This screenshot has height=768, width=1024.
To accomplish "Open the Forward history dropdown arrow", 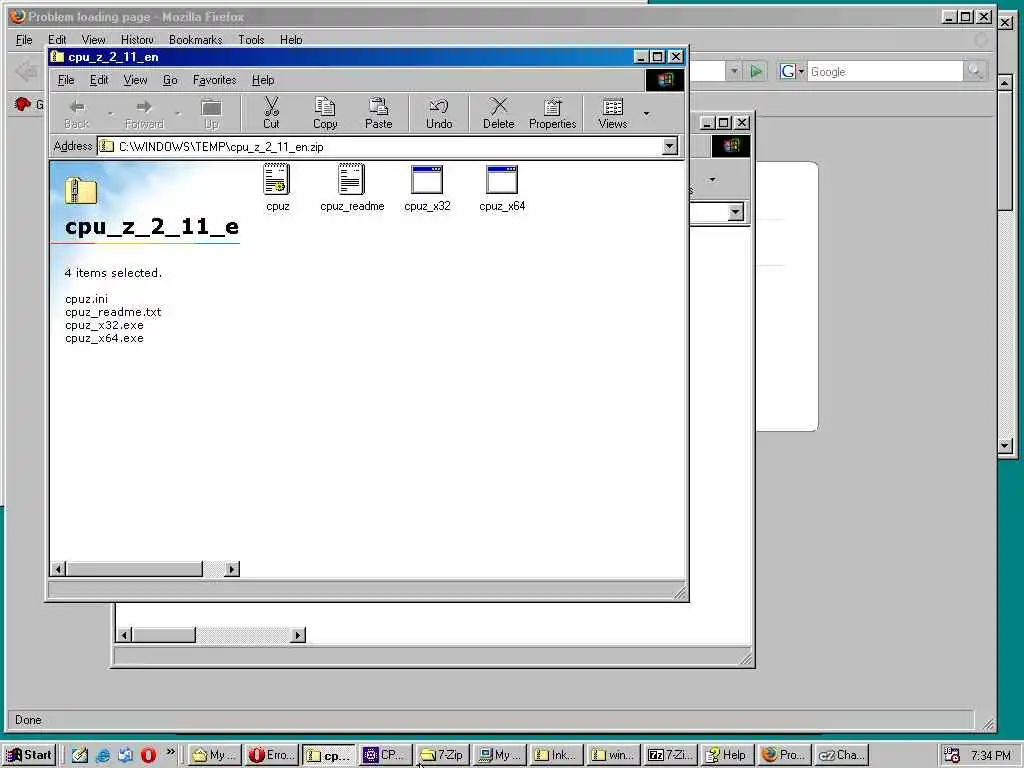I will pos(178,114).
